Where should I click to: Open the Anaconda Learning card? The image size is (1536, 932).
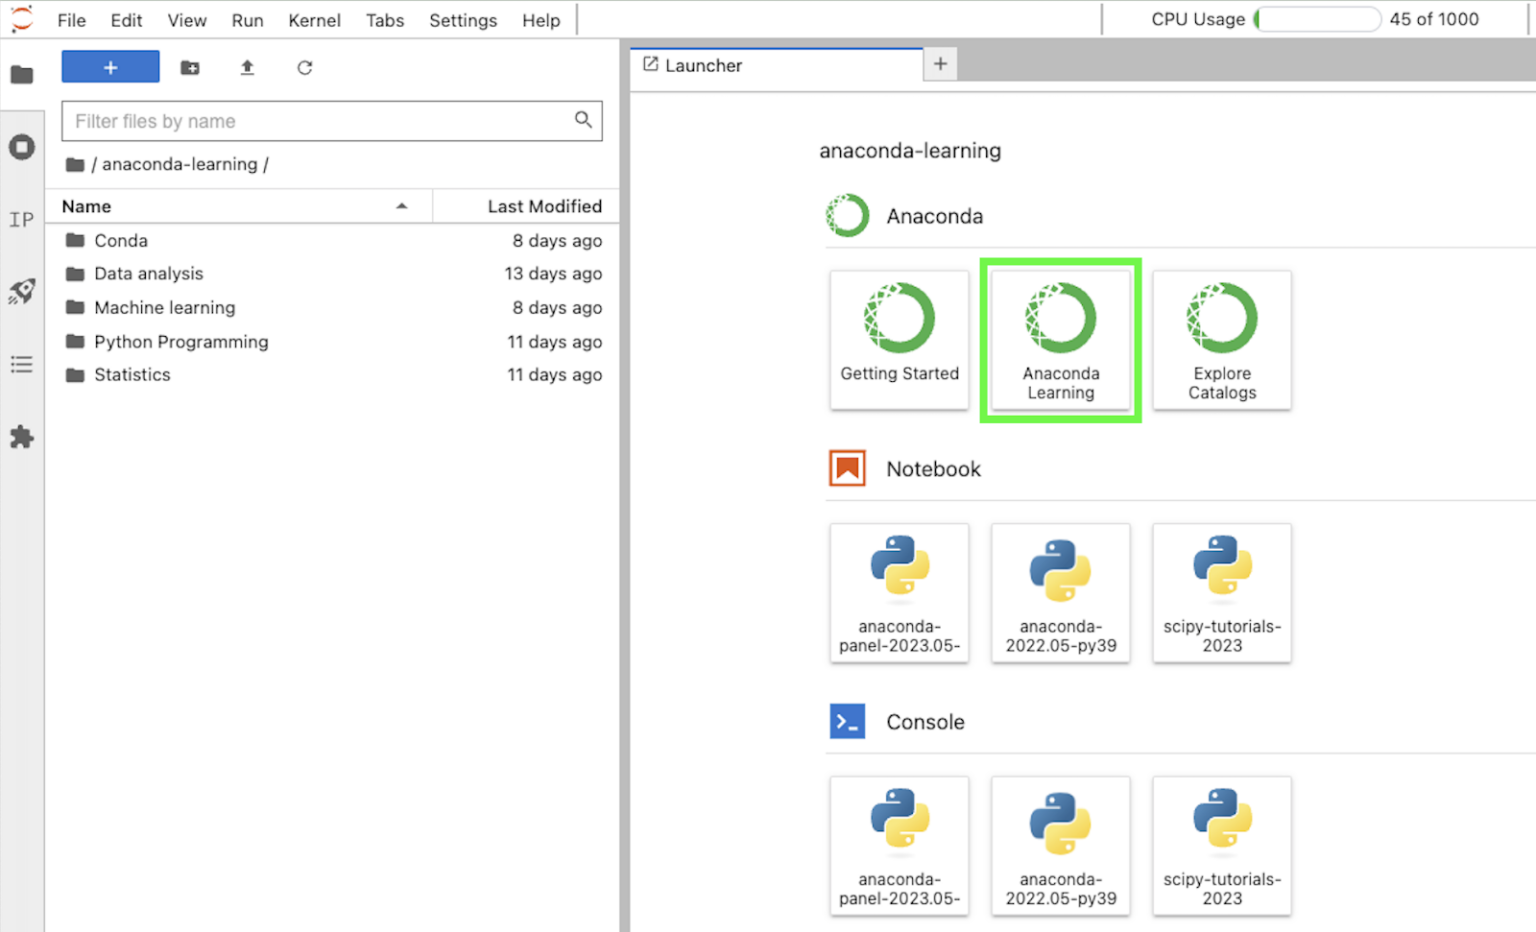point(1060,340)
